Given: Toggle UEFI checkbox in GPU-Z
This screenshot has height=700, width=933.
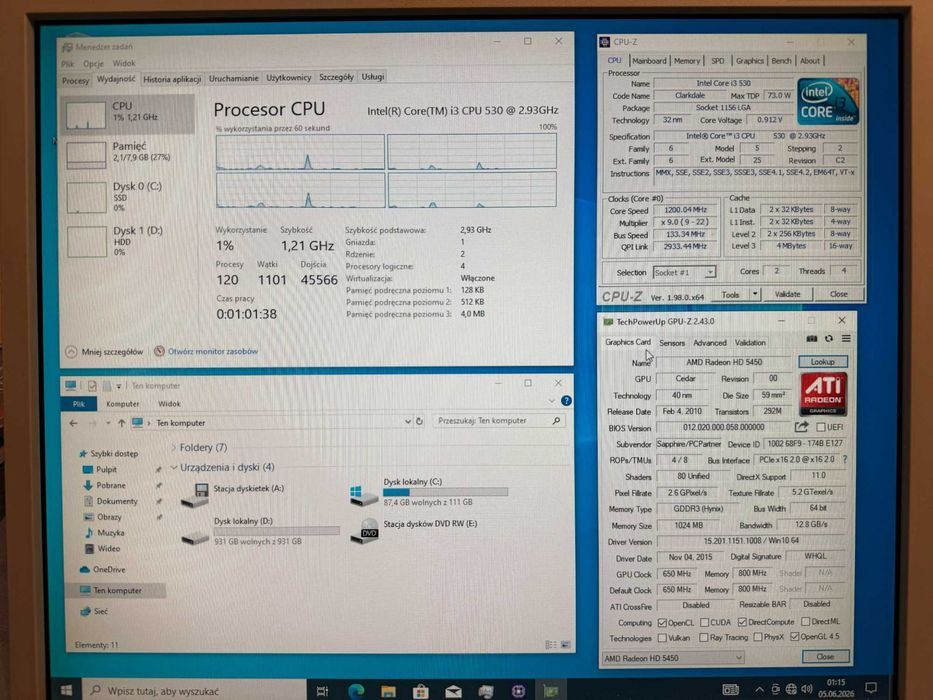Looking at the screenshot, I should pos(821,427).
